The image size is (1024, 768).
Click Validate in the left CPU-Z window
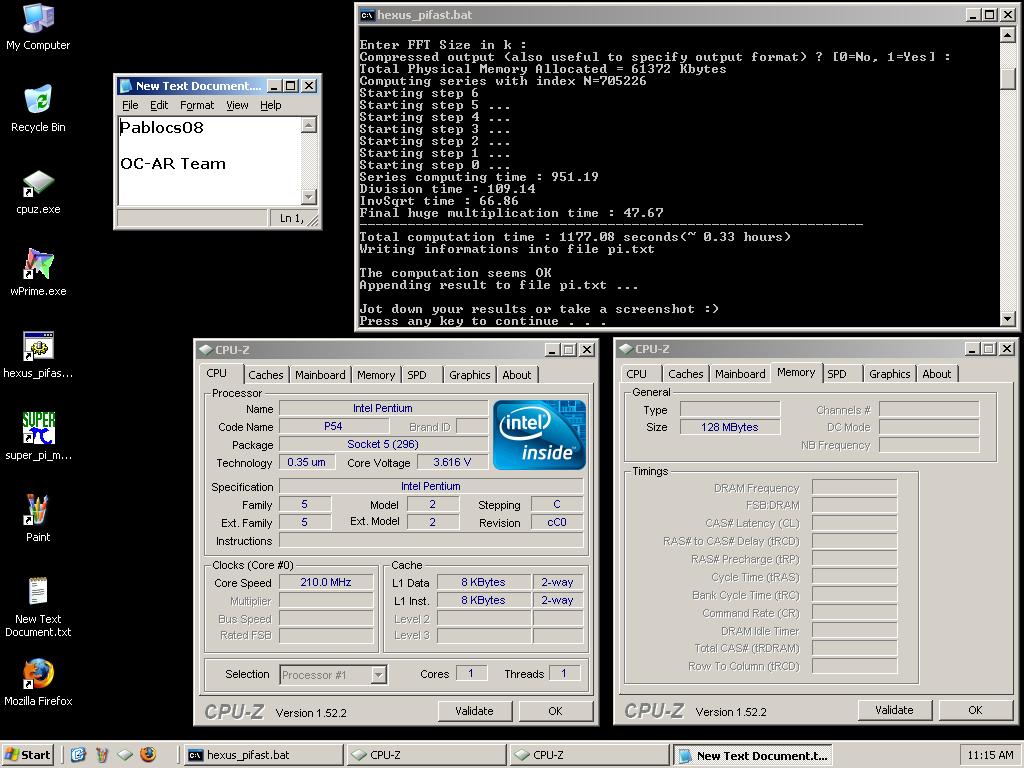coord(474,711)
